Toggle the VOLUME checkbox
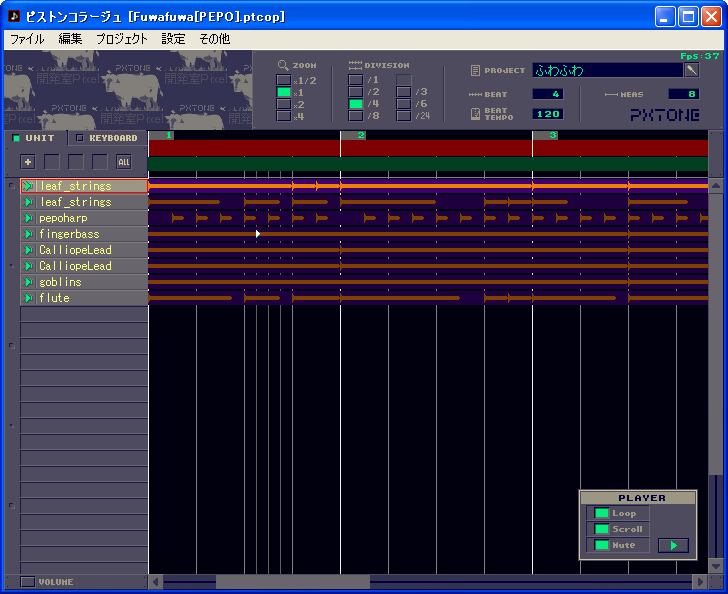 click(x=28, y=582)
